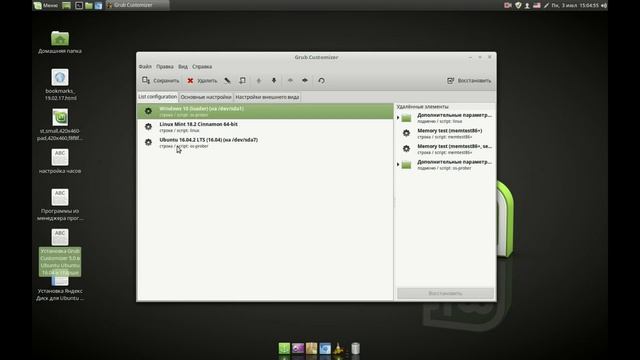Click gear icon beside Linux Mint entry
The height and width of the screenshot is (360, 640).
(x=148, y=127)
